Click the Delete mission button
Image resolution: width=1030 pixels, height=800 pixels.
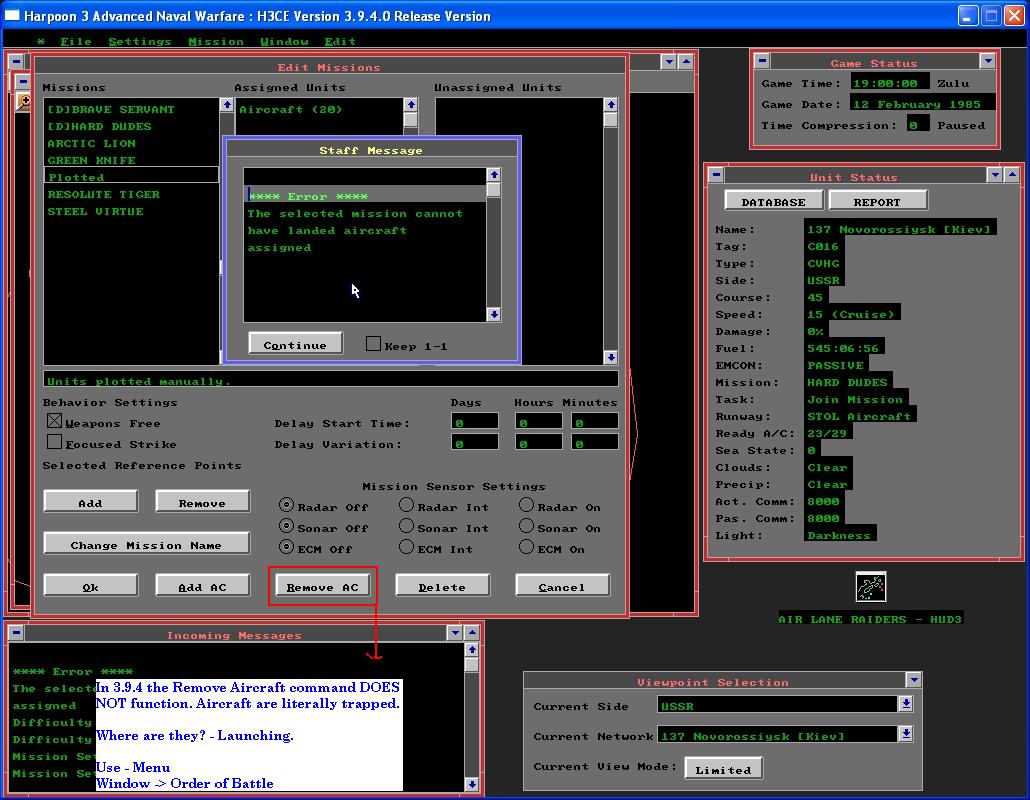click(x=442, y=585)
